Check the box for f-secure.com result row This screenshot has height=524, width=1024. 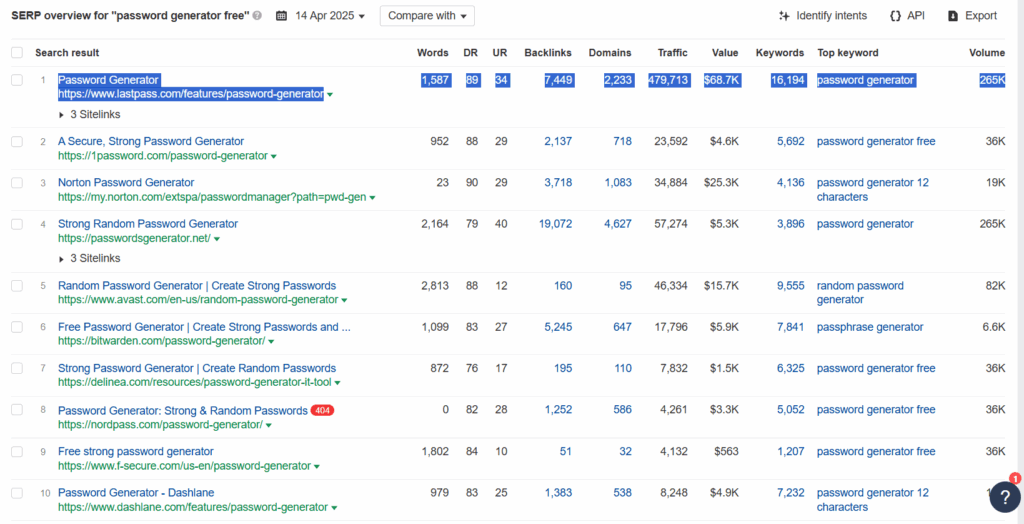point(17,451)
